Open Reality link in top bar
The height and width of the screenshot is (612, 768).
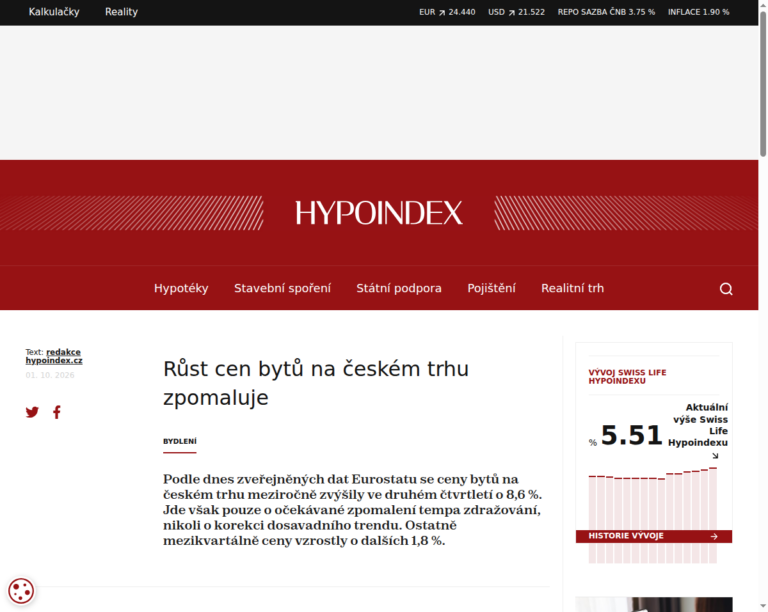[121, 12]
